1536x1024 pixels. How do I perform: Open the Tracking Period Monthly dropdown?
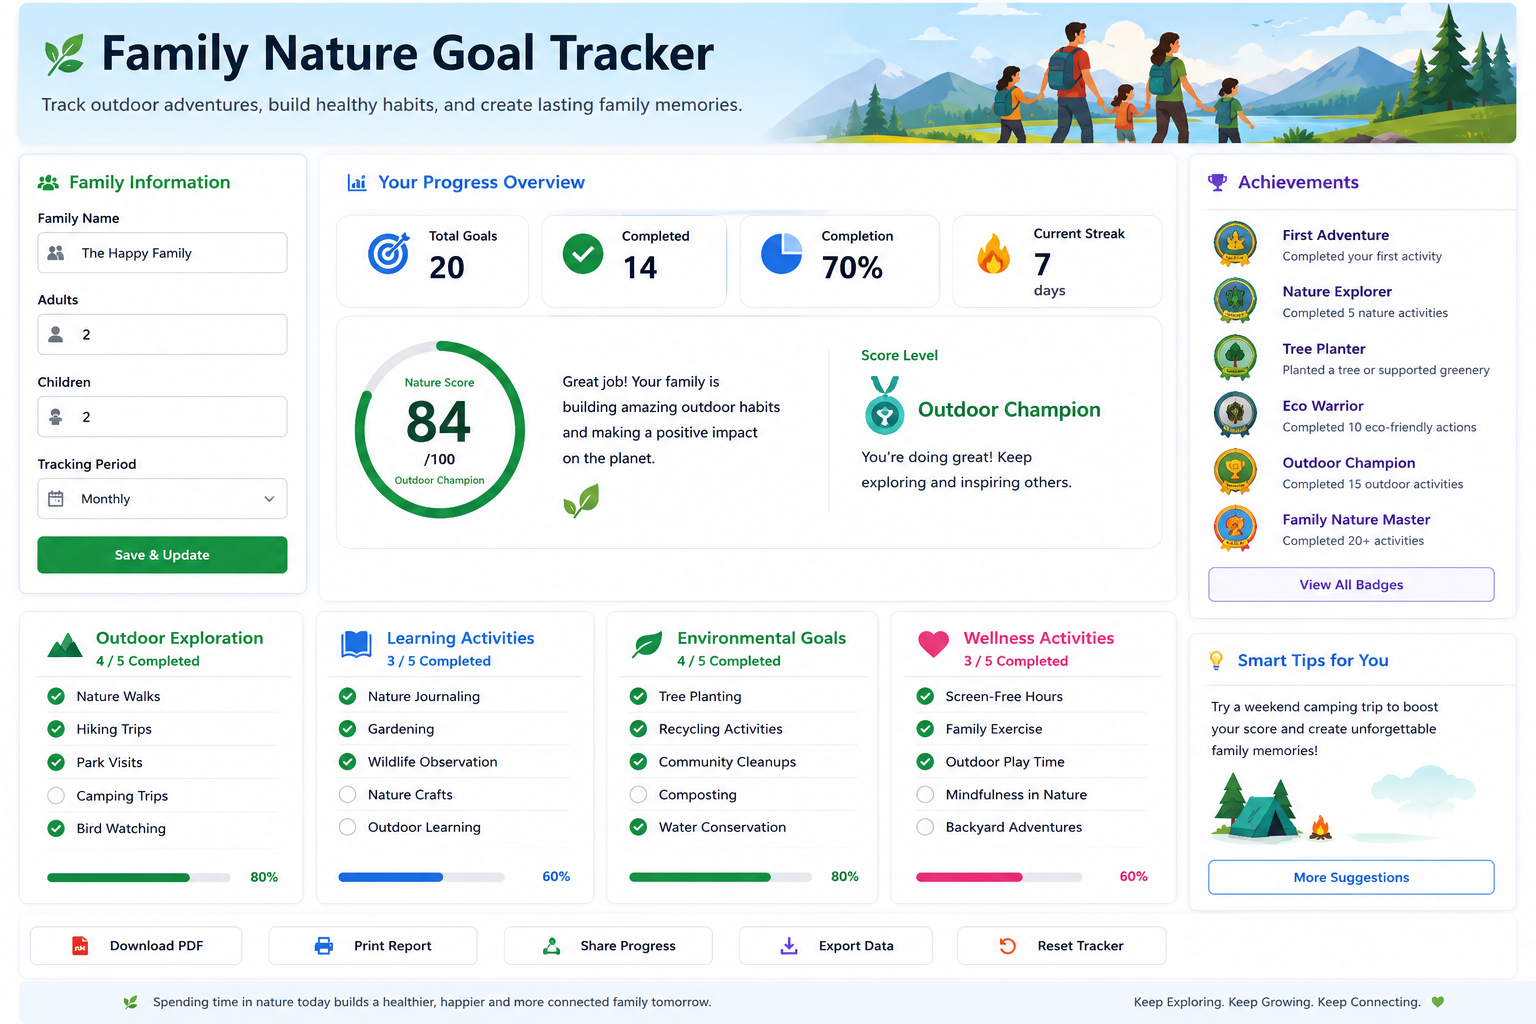tap(162, 499)
